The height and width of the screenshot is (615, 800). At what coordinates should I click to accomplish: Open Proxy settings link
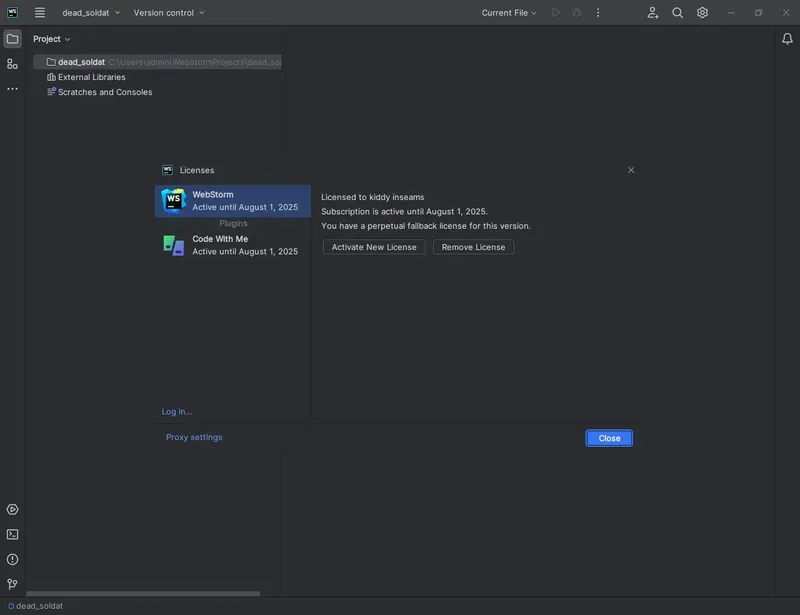click(x=194, y=437)
